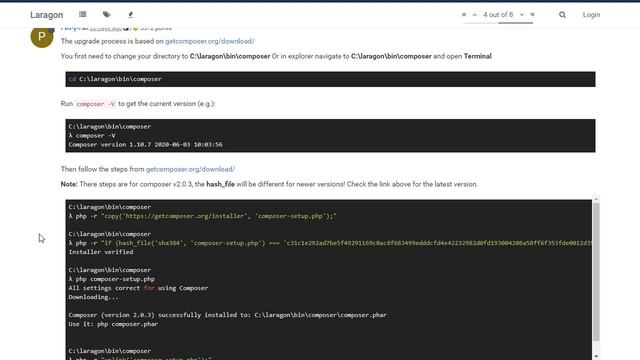640x360 pixels.
Task: Click the hash_file sha384 command line
Action: coord(330,243)
